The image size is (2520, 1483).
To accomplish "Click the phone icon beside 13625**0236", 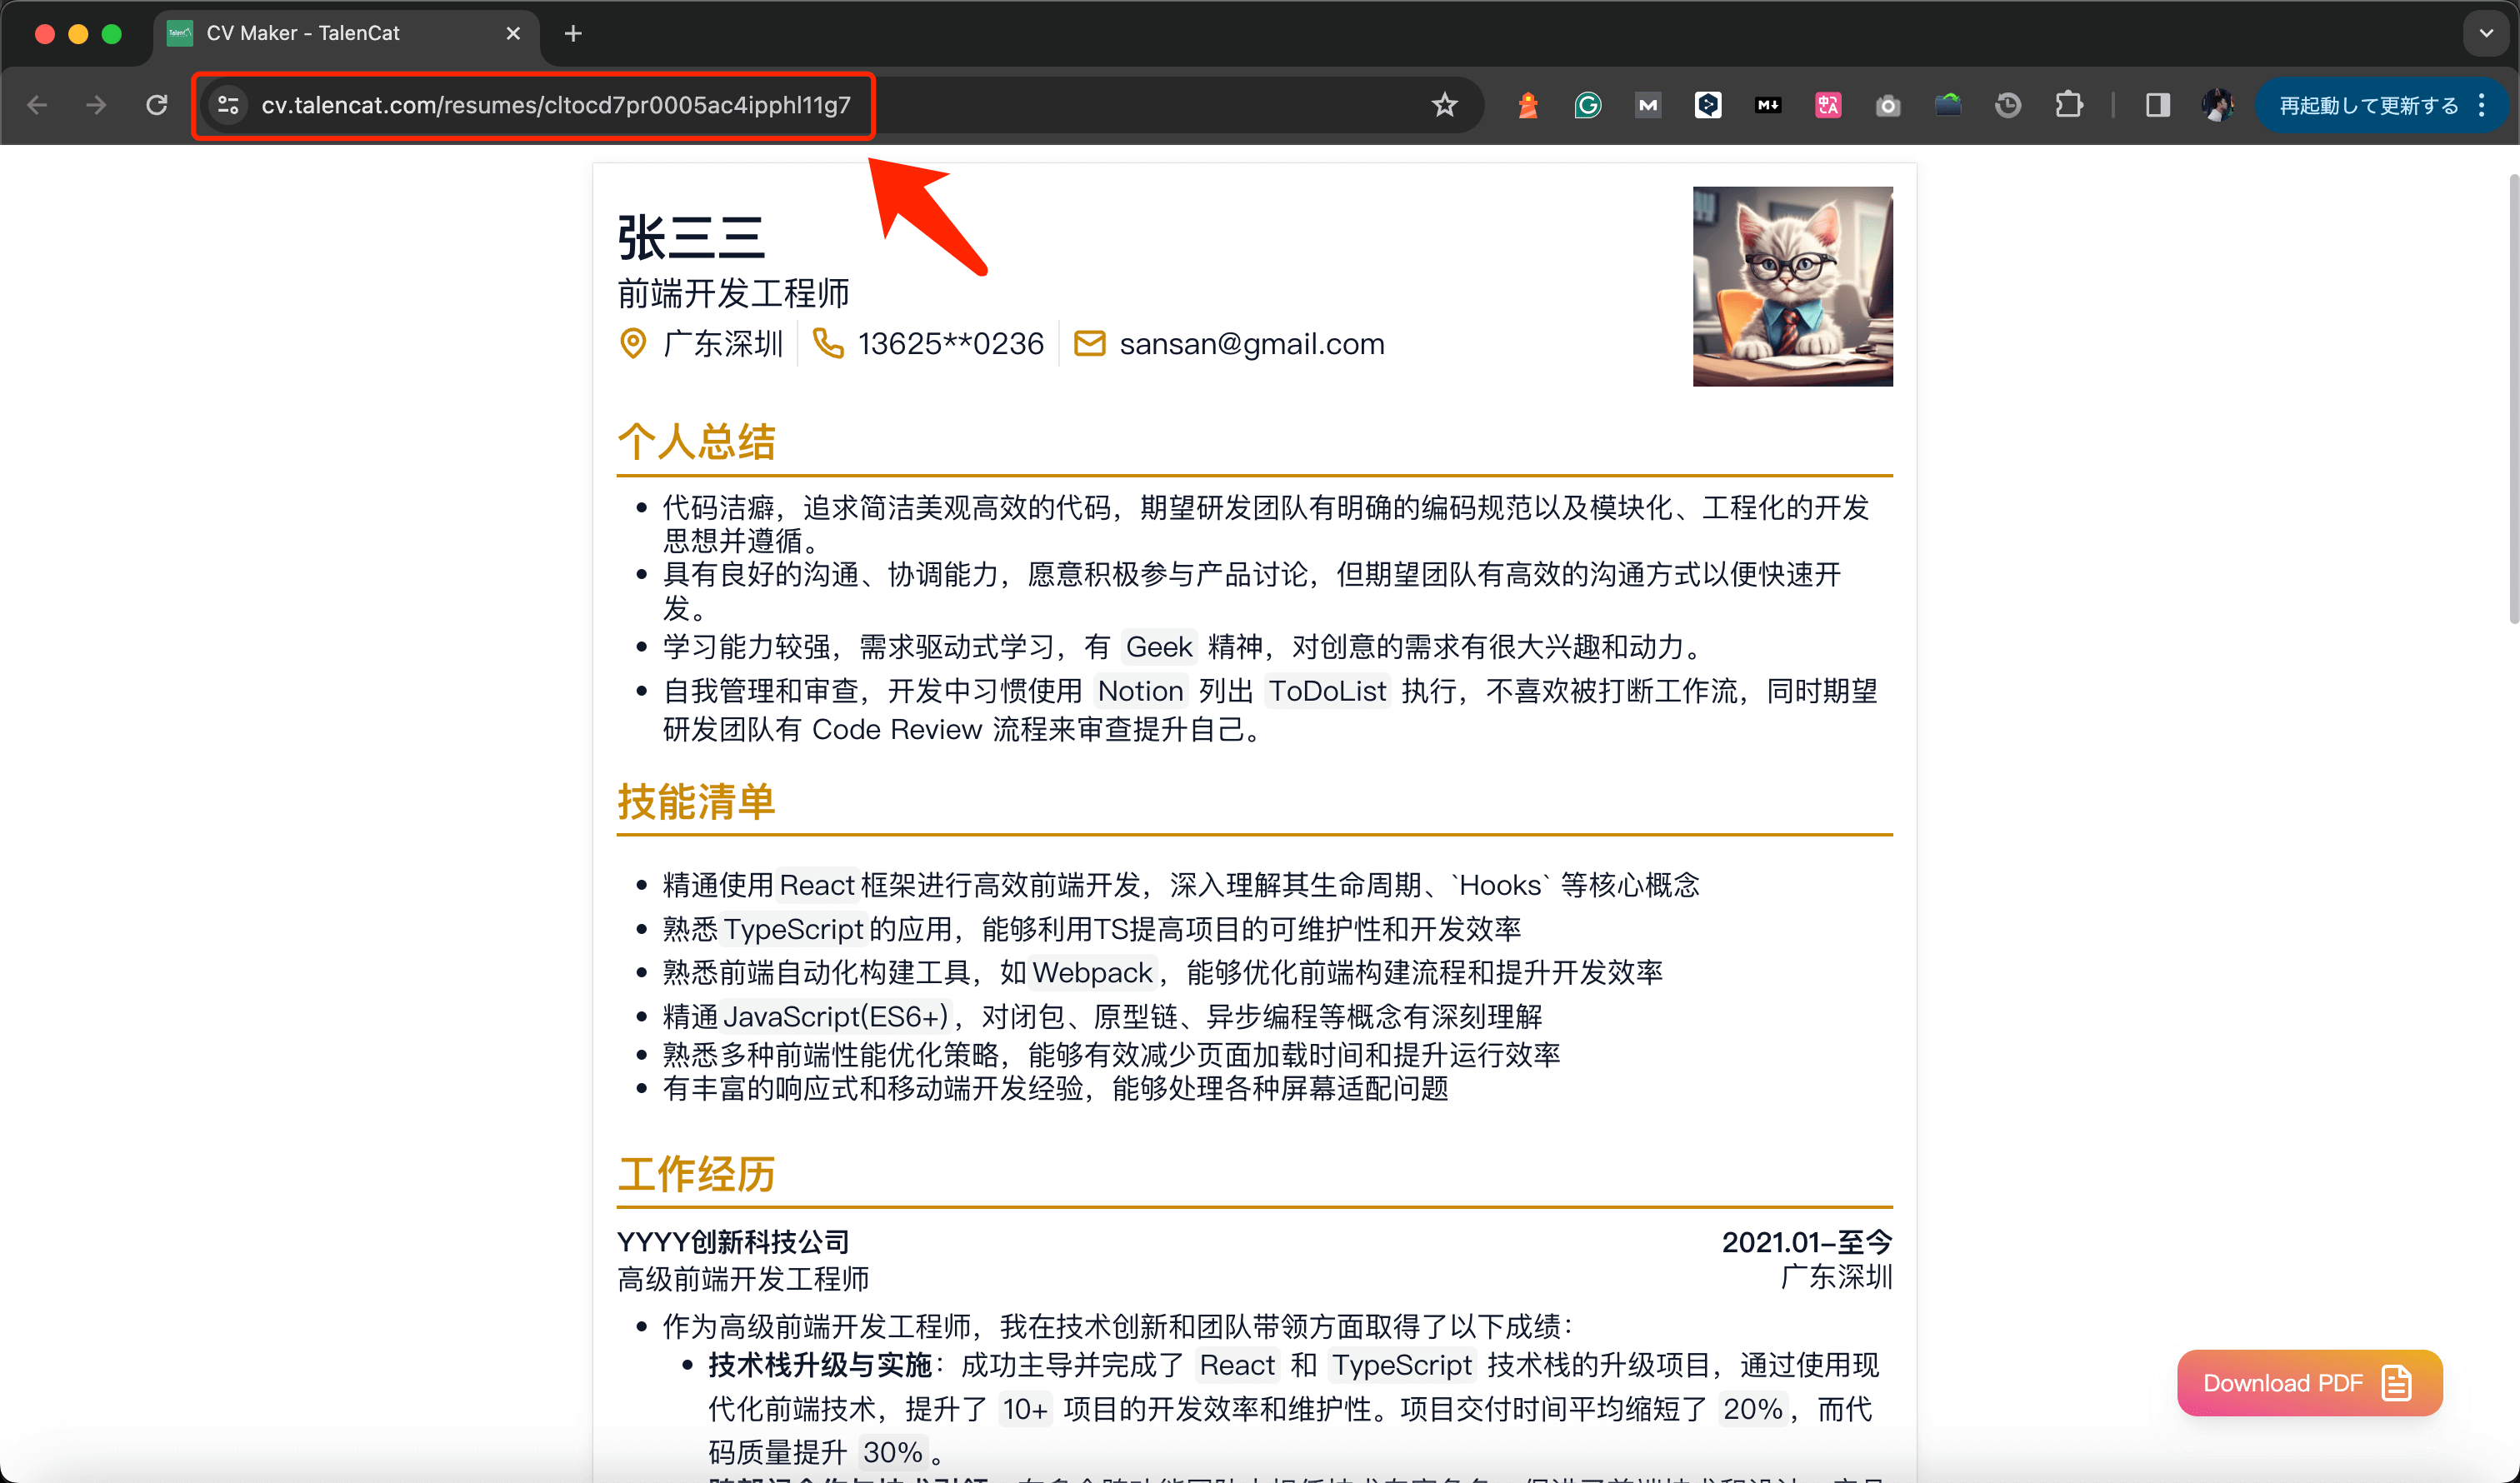I will (x=828, y=343).
